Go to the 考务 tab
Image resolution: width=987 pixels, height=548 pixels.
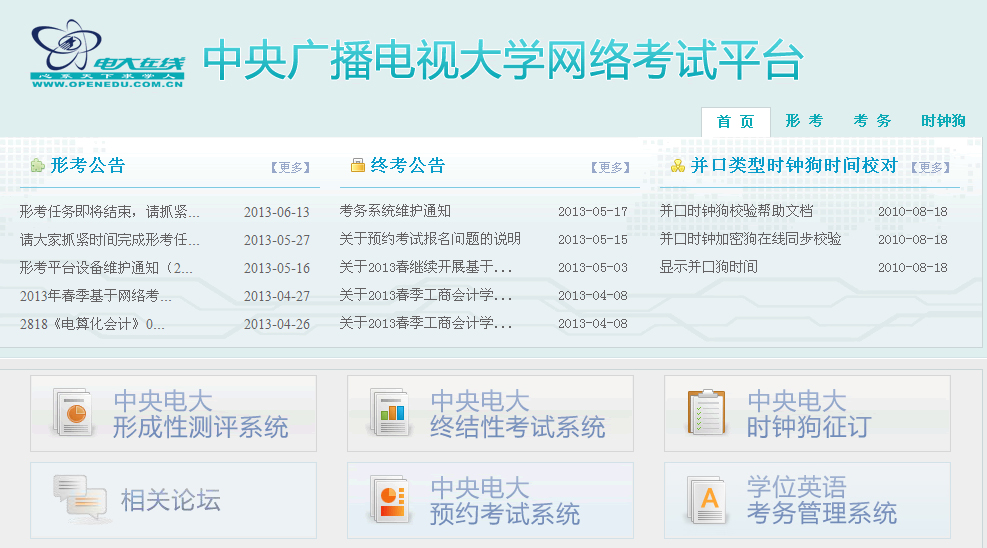872,121
